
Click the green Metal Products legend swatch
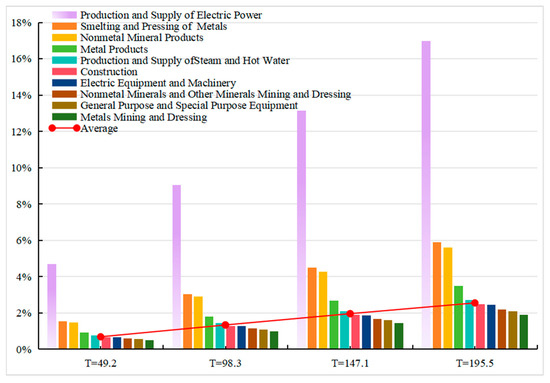[x=64, y=49]
